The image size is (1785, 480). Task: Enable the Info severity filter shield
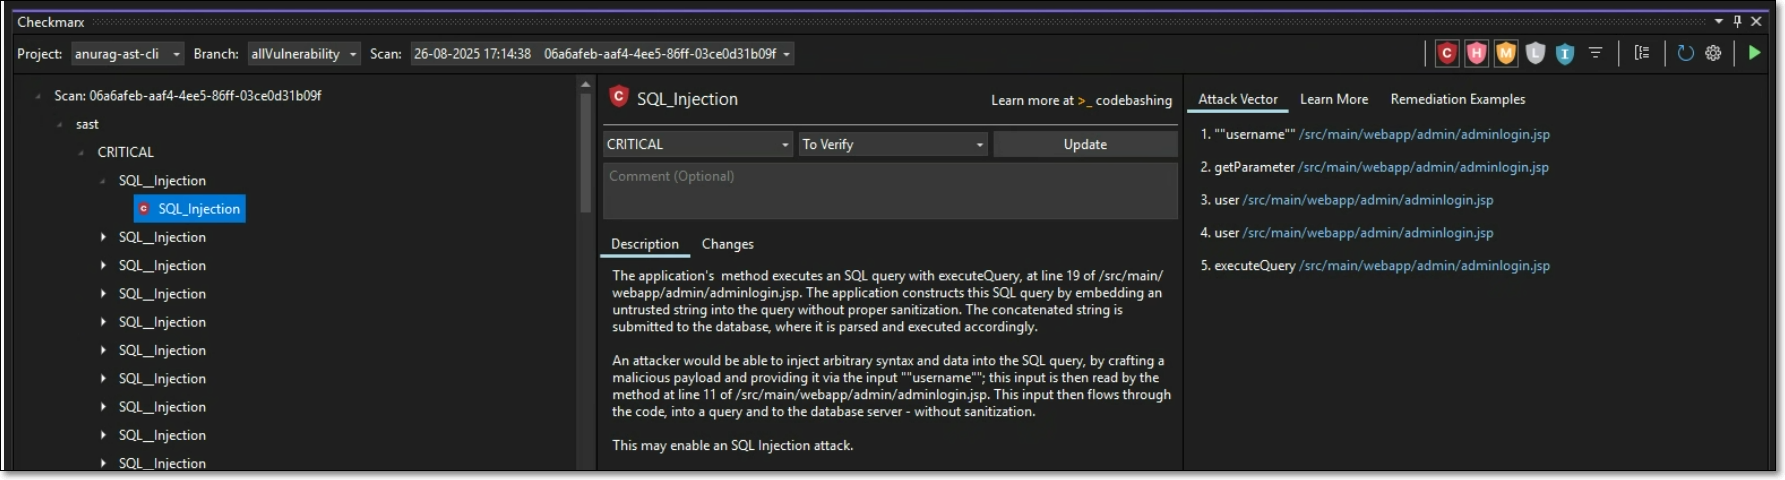pos(1565,54)
